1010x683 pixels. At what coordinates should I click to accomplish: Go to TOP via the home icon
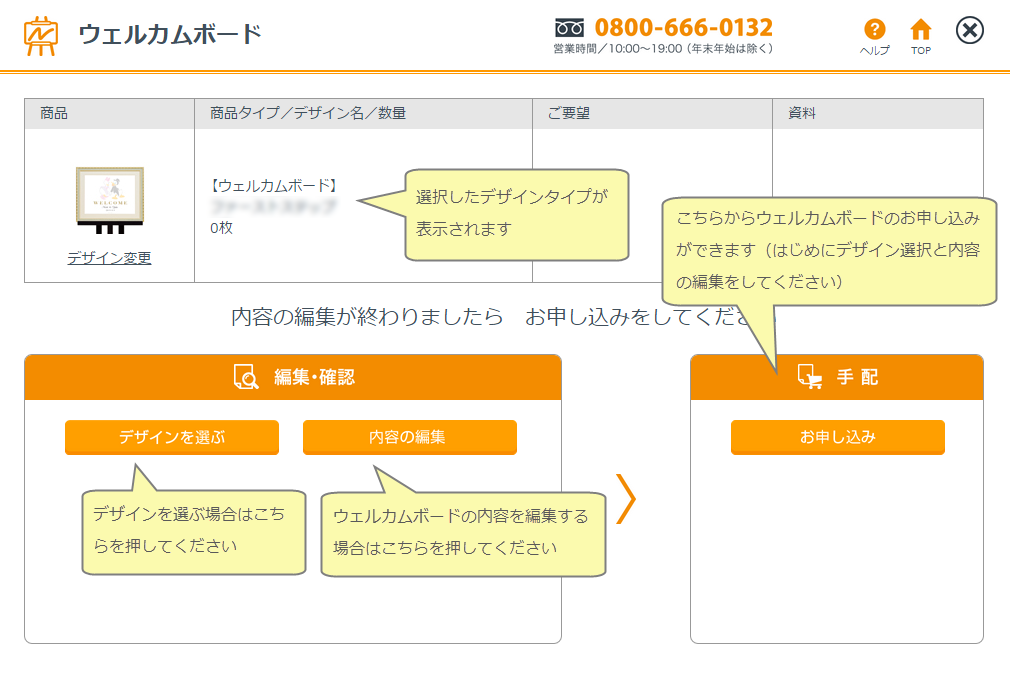[x=920, y=30]
